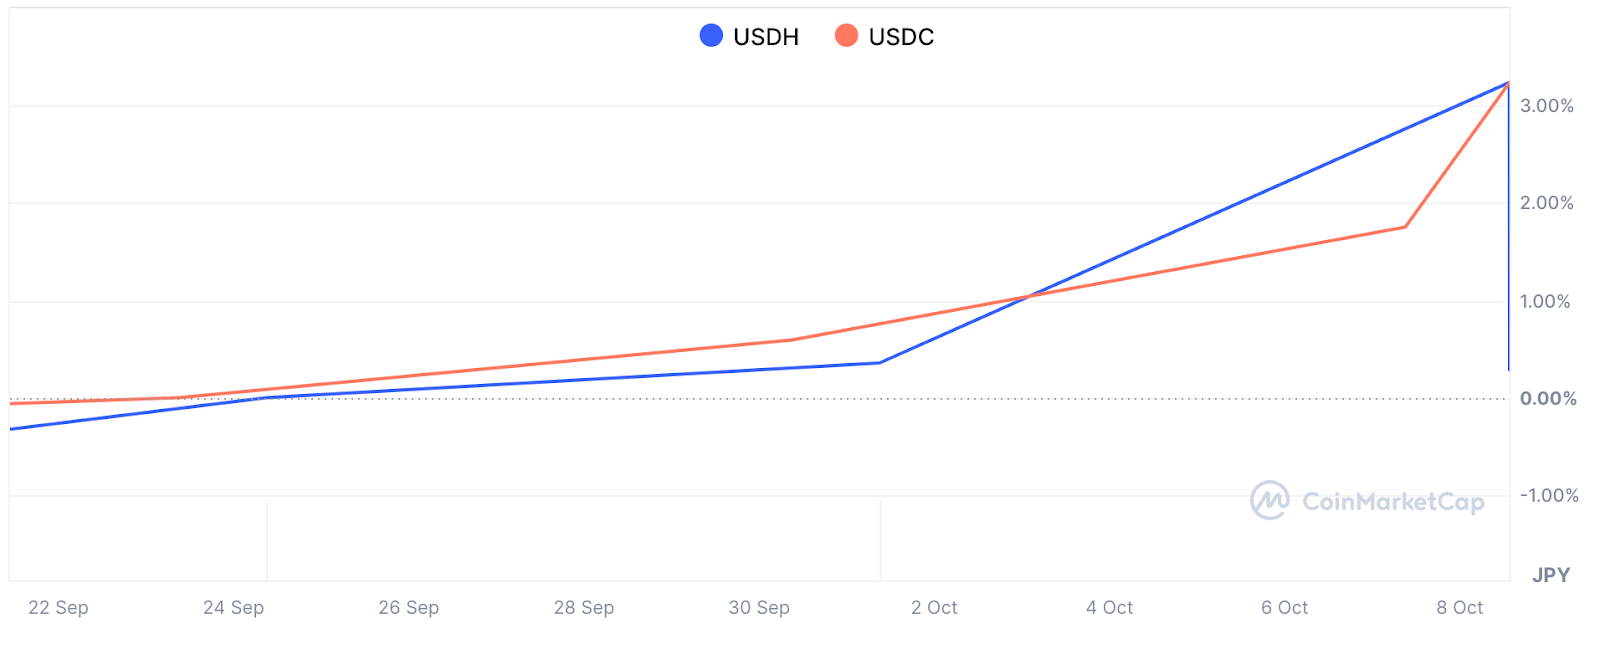Click the CoinMarketCap watermark text
Viewport: 1600px width, 649px height.
click(x=1393, y=501)
